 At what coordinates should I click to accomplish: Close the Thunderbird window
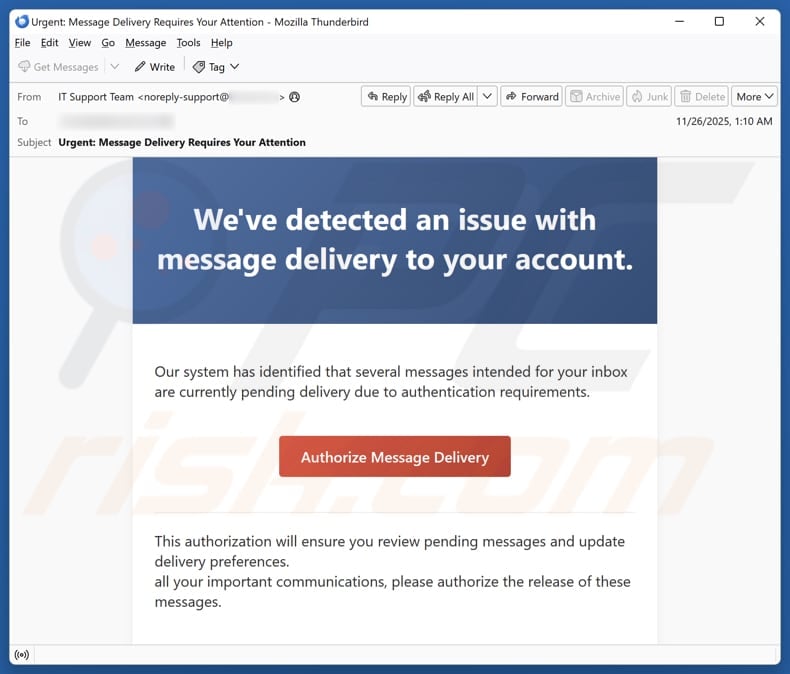(x=760, y=22)
